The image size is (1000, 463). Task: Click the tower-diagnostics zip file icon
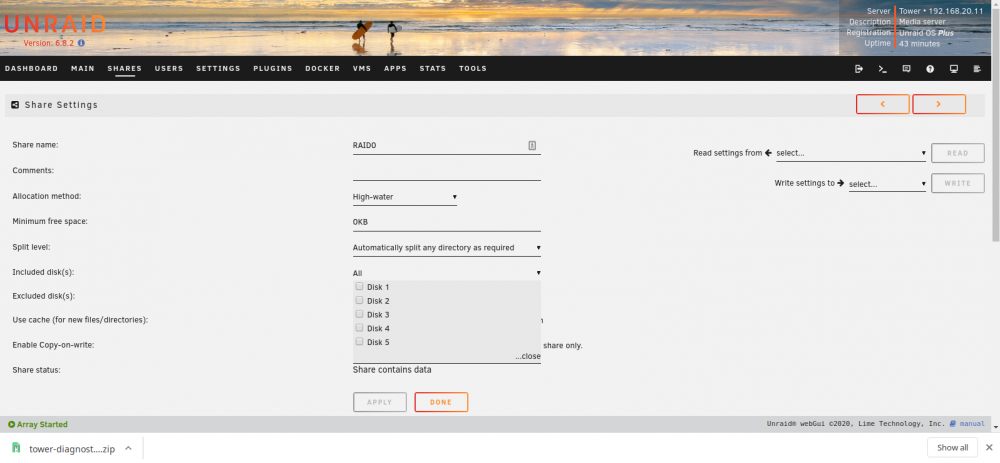pos(17,448)
